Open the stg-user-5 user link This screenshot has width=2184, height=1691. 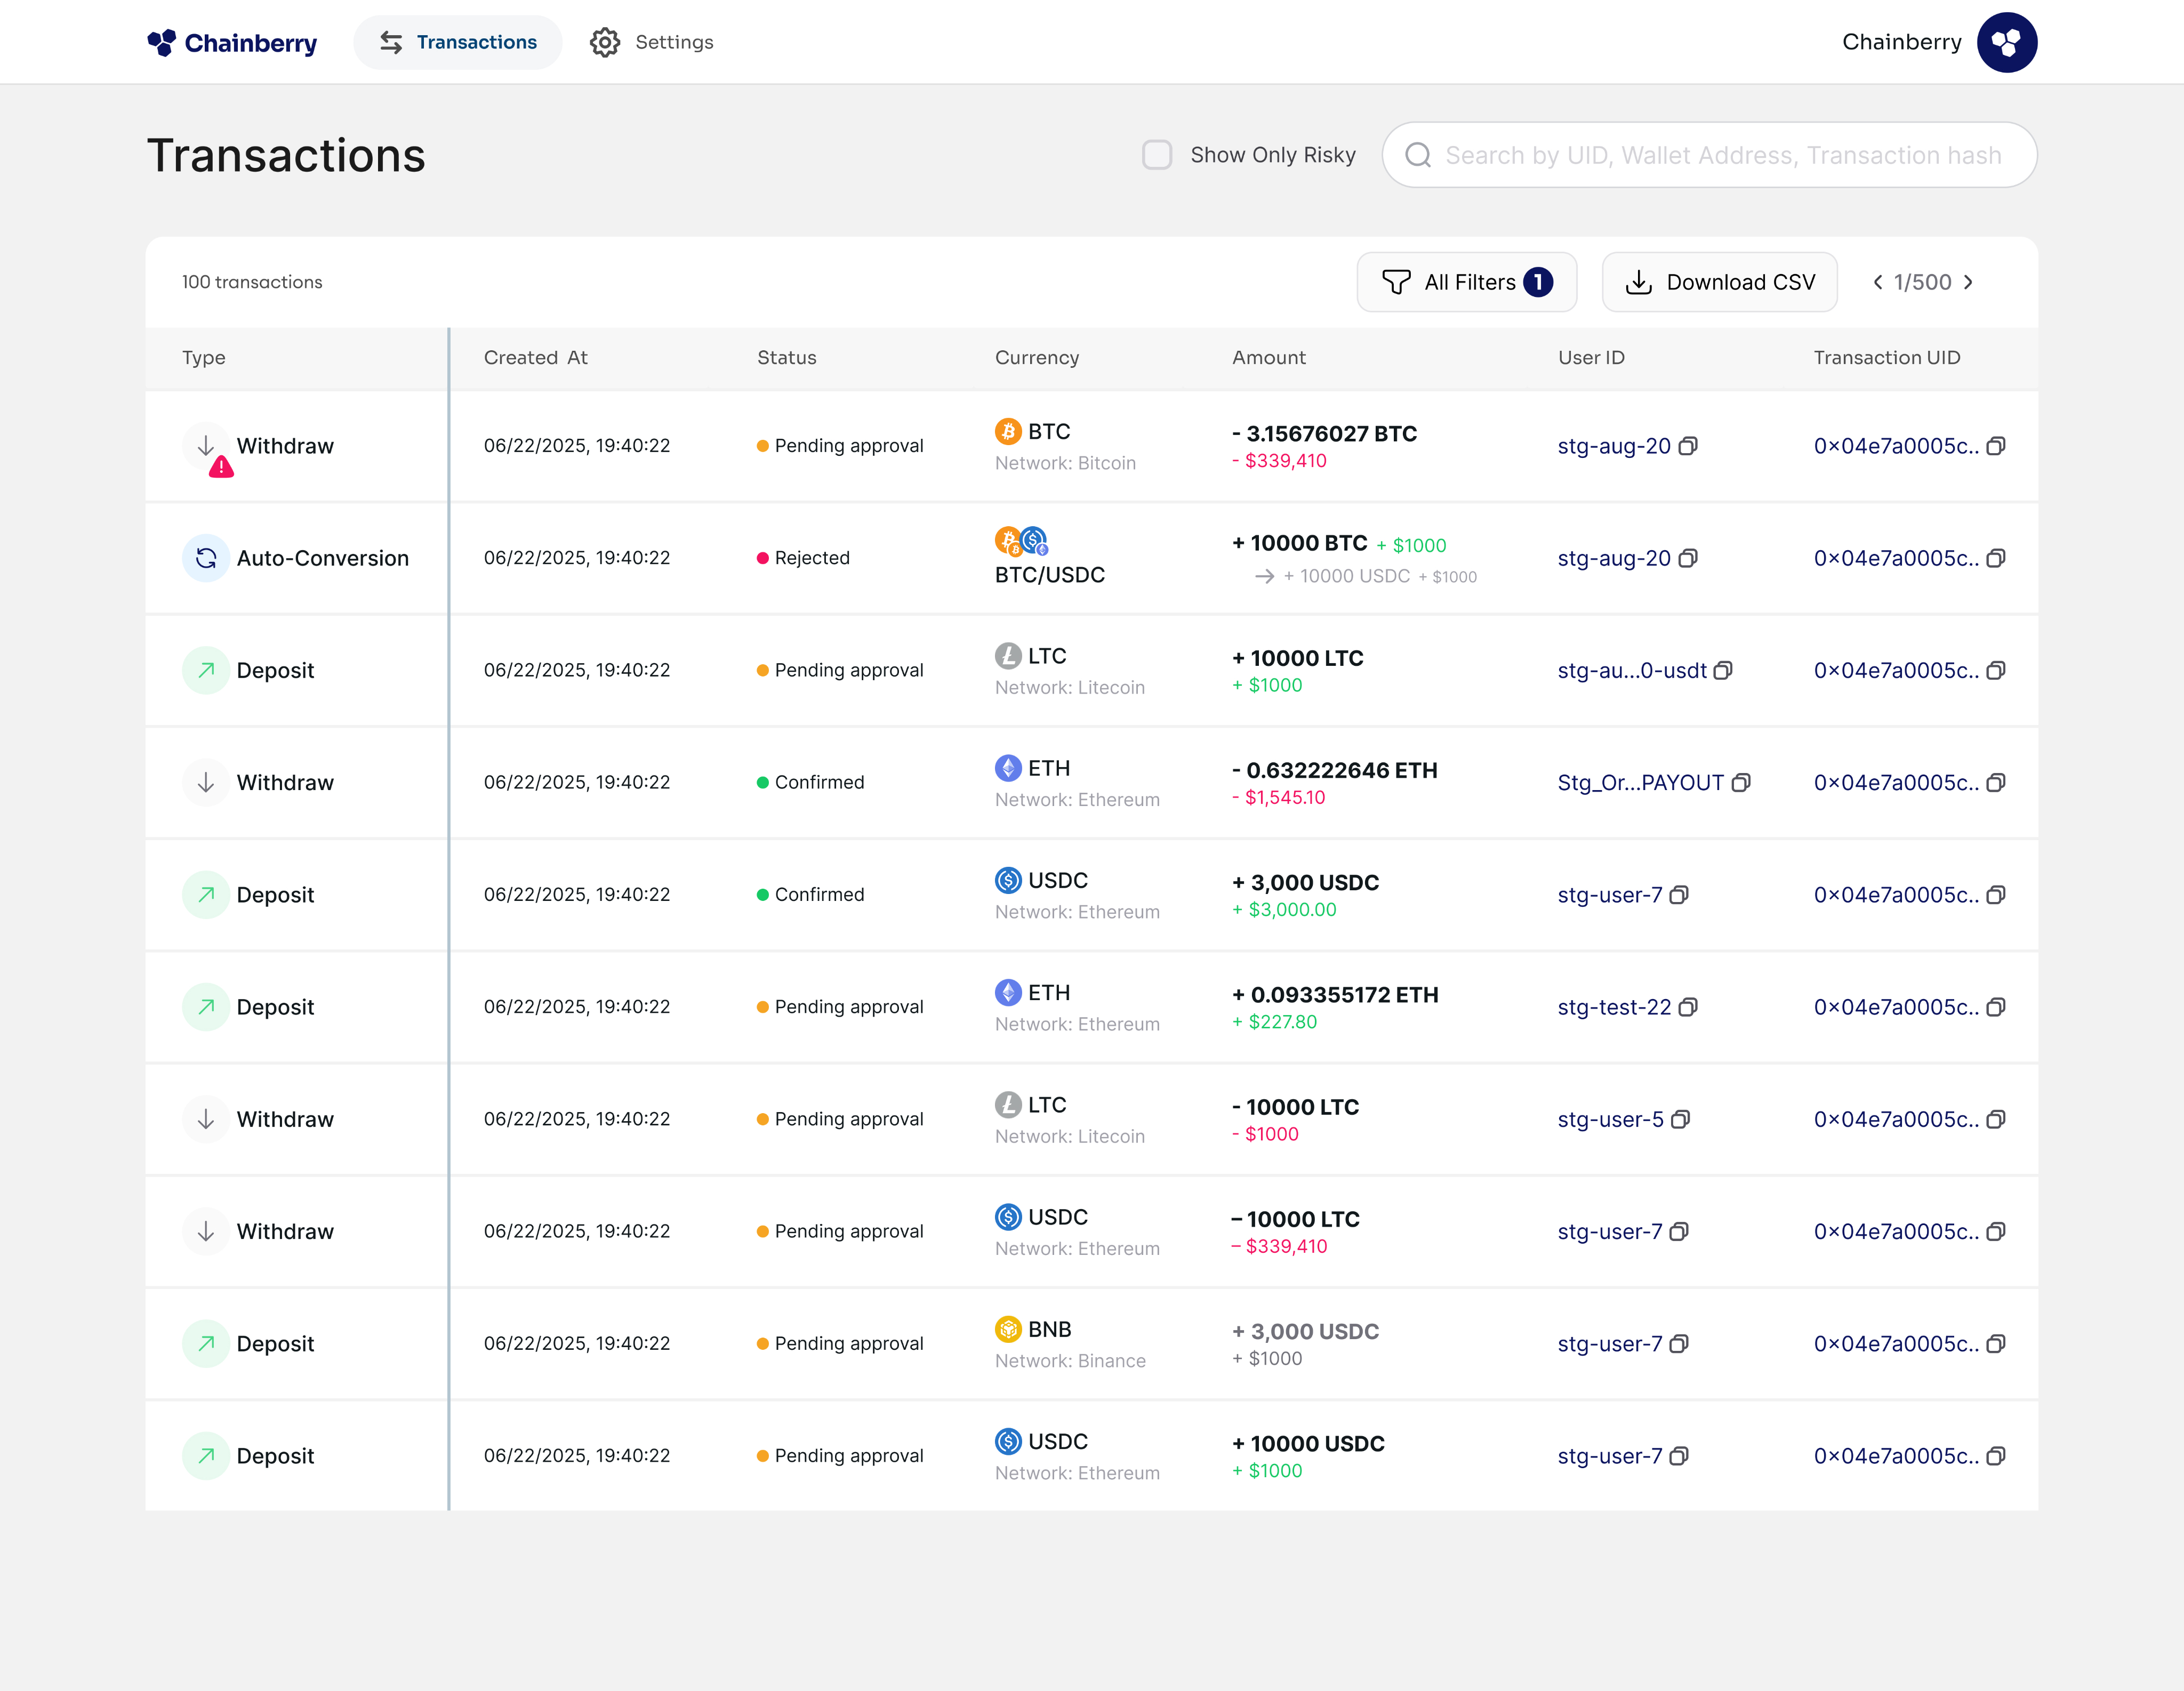pyautogui.click(x=1610, y=1120)
